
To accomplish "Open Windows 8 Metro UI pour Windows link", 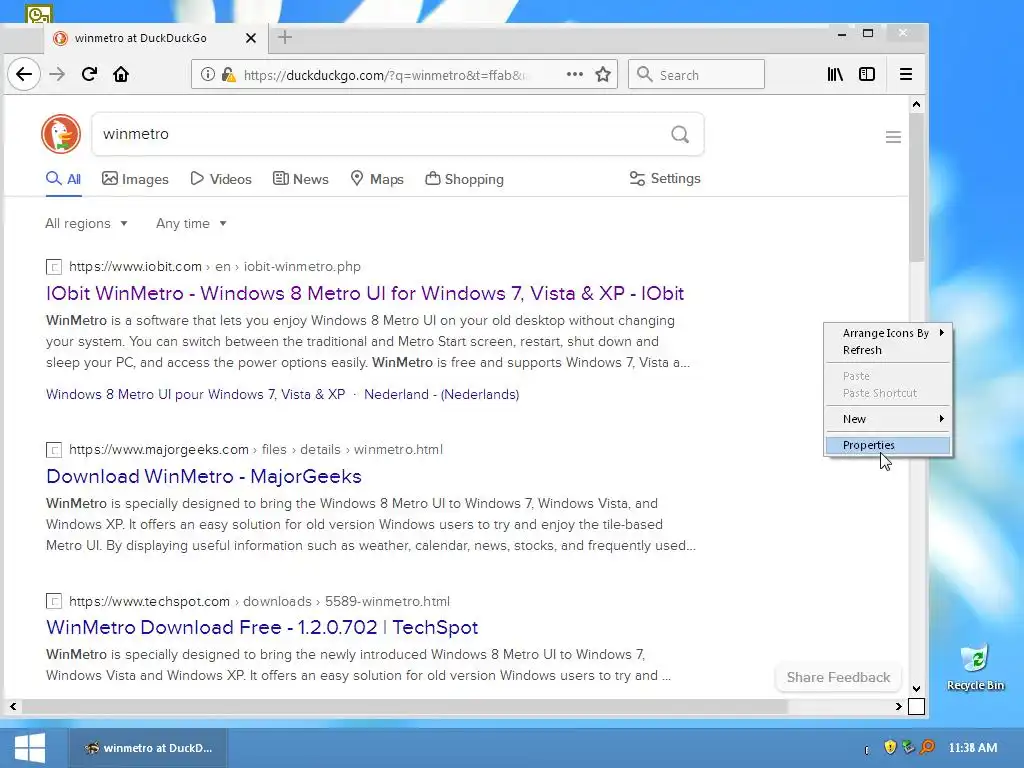I will (x=195, y=394).
